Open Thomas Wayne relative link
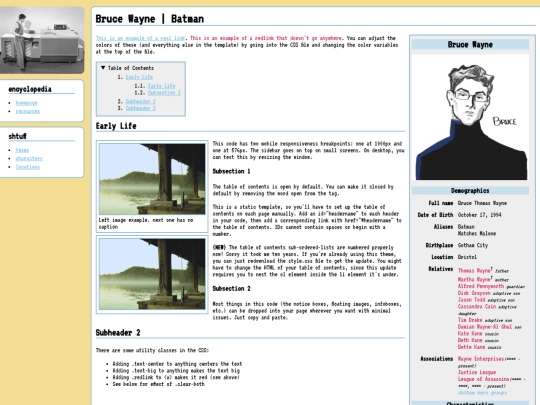 (474, 271)
